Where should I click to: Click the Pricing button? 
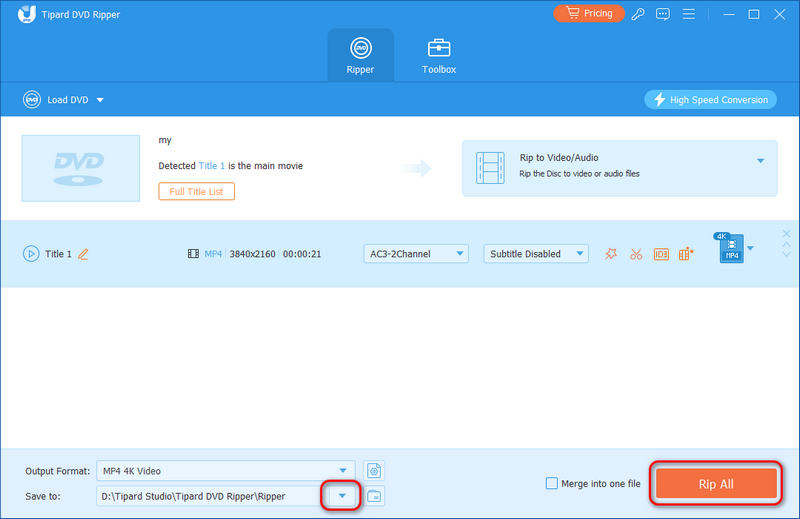[589, 13]
